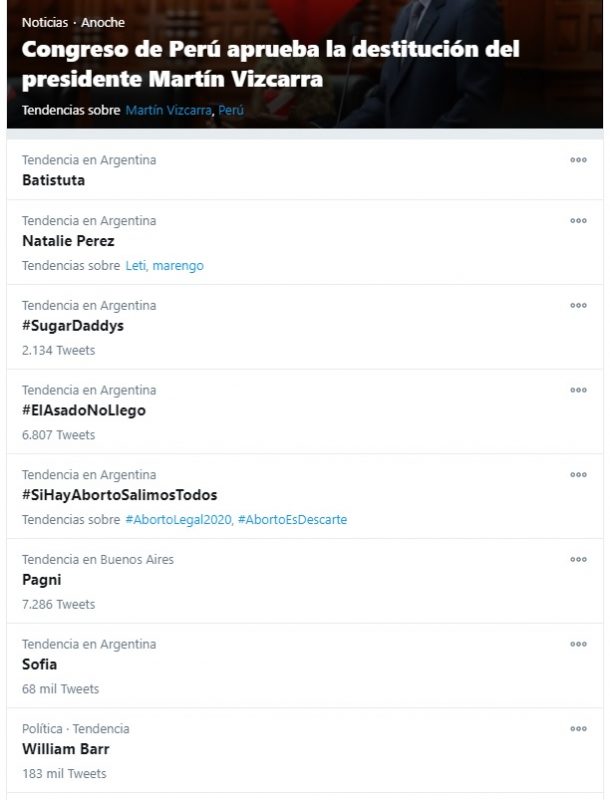Click three-dot menu beside #SugarDaddys
This screenshot has height=800, width=610.
click(x=578, y=305)
